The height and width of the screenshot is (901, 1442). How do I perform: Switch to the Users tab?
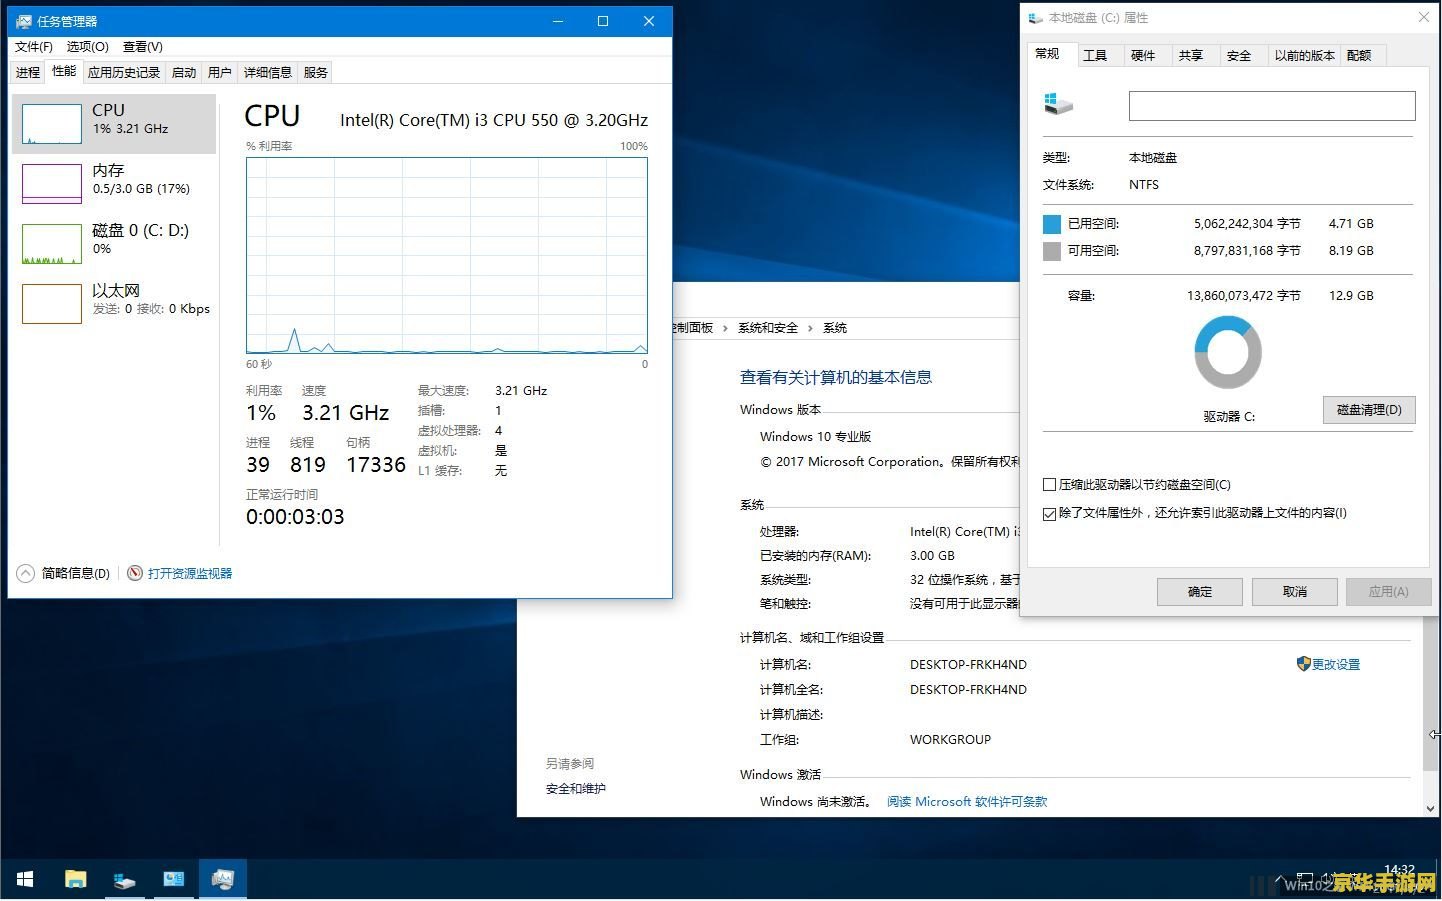220,72
